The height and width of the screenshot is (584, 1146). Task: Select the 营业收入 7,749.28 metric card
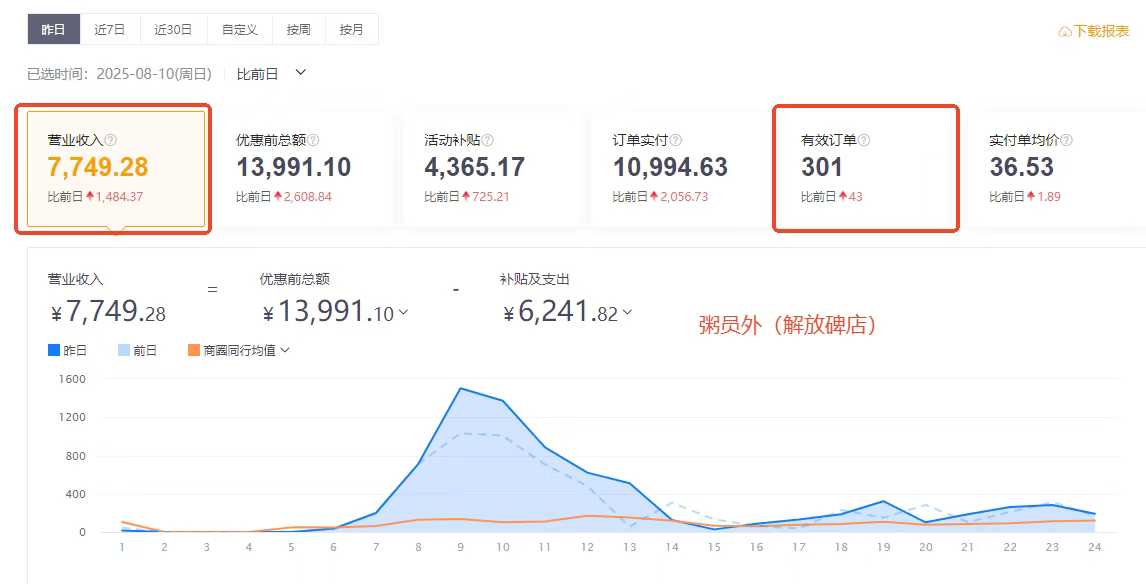[x=116, y=169]
